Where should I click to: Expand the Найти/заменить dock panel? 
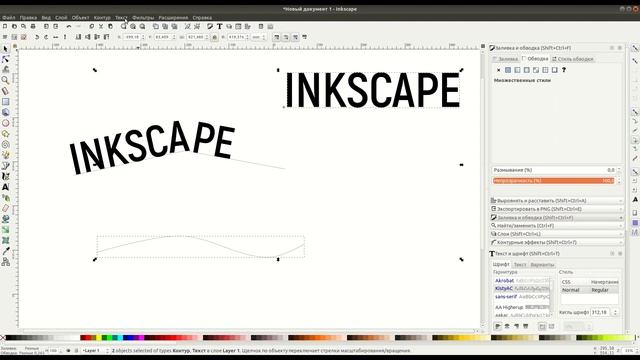pyautogui.click(x=557, y=226)
